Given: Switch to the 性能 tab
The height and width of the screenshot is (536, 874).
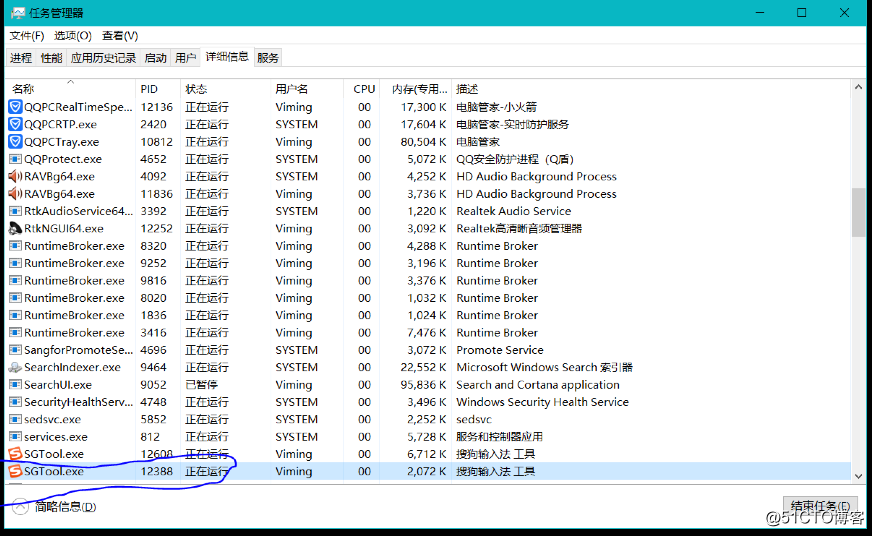Looking at the screenshot, I should [51, 58].
